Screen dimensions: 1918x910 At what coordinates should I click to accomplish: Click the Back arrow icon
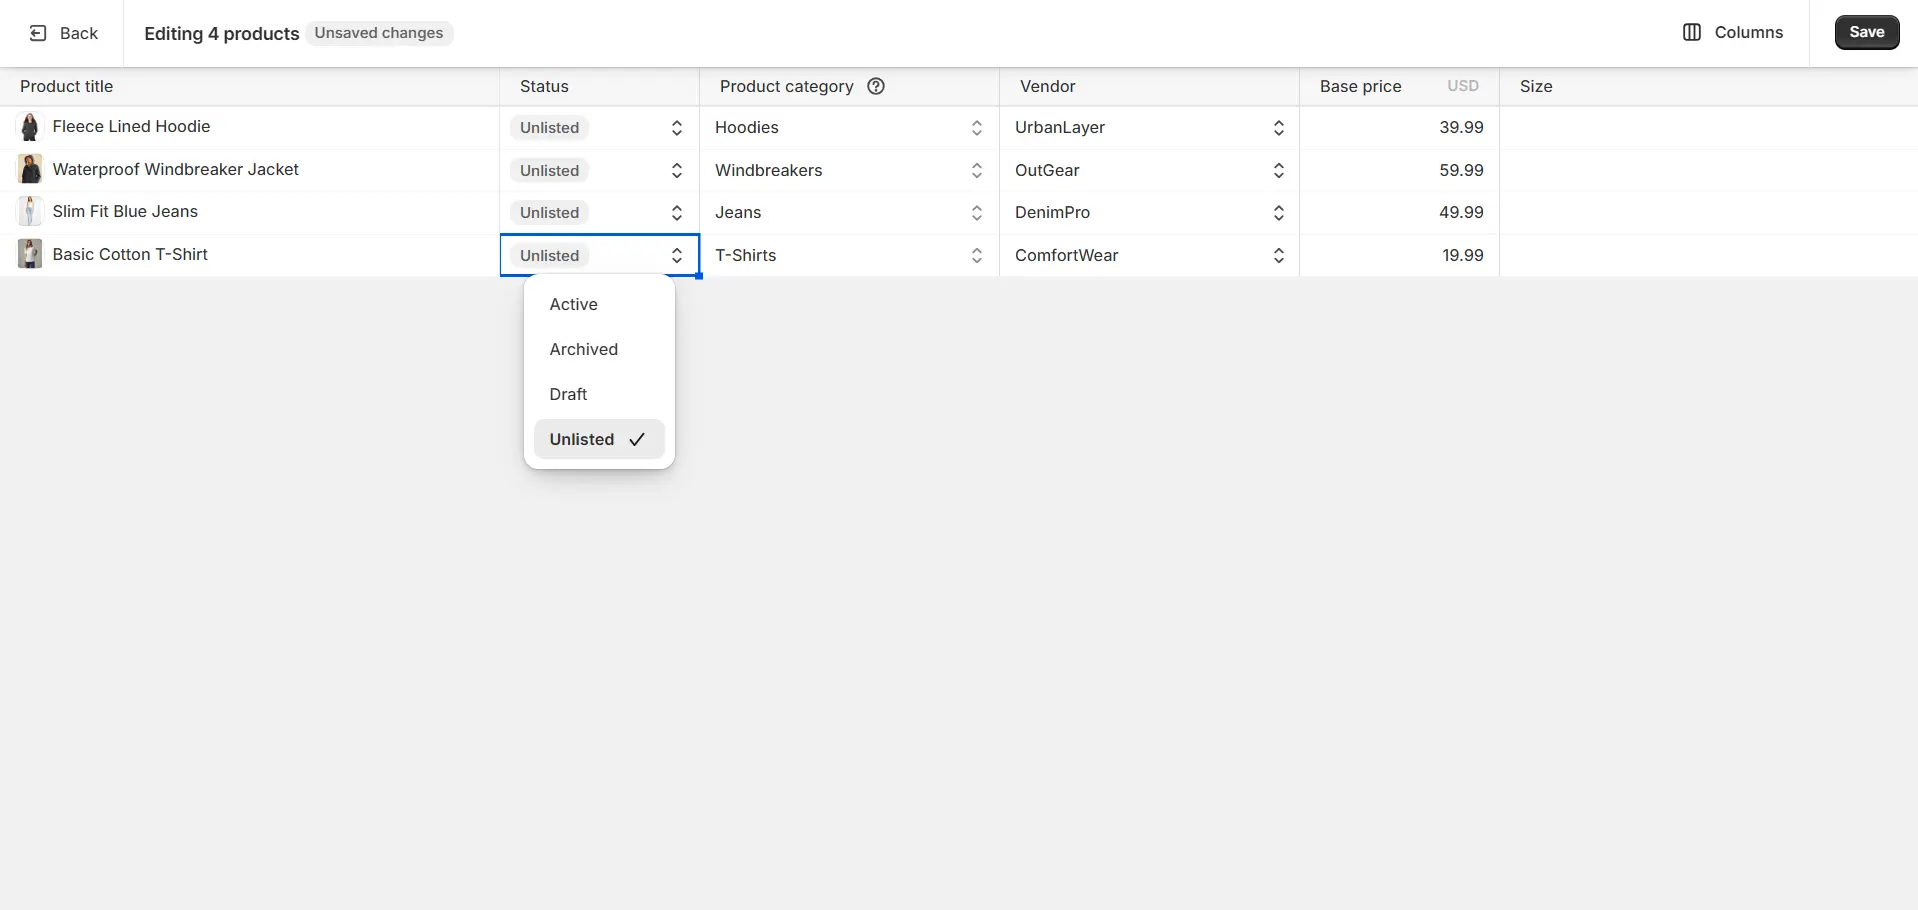pyautogui.click(x=38, y=33)
